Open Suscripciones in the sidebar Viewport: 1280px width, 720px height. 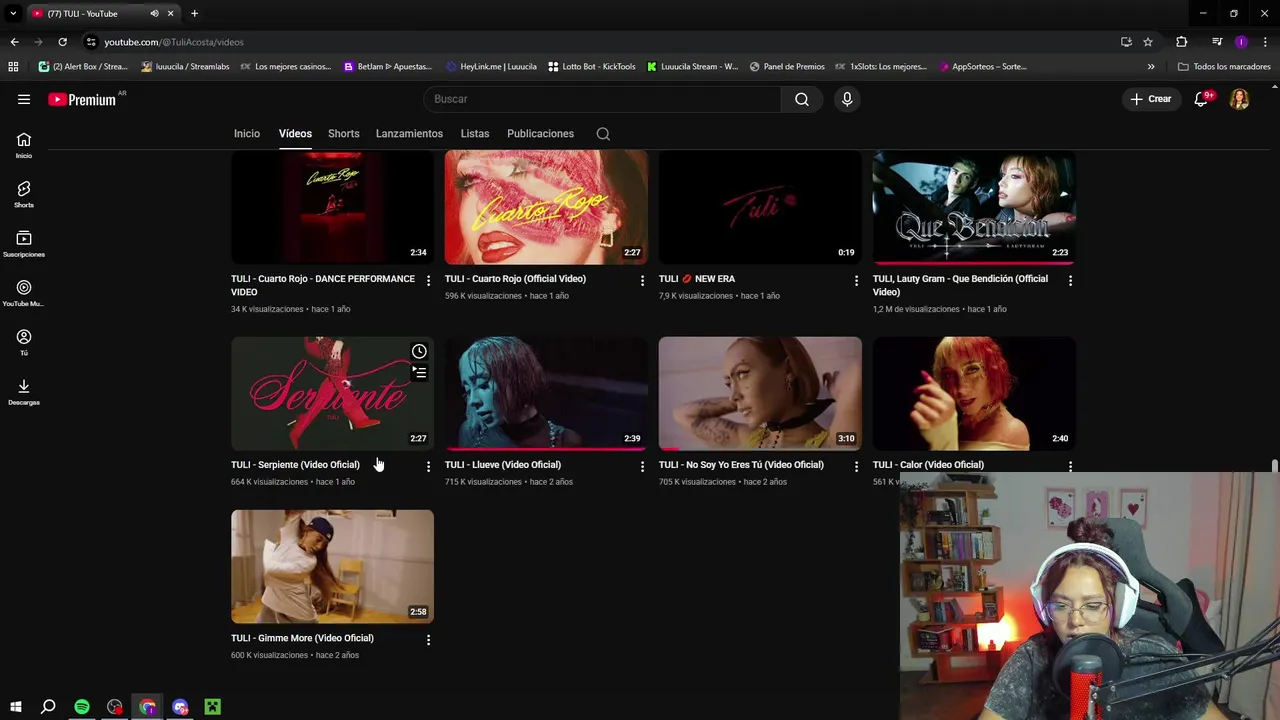point(24,244)
